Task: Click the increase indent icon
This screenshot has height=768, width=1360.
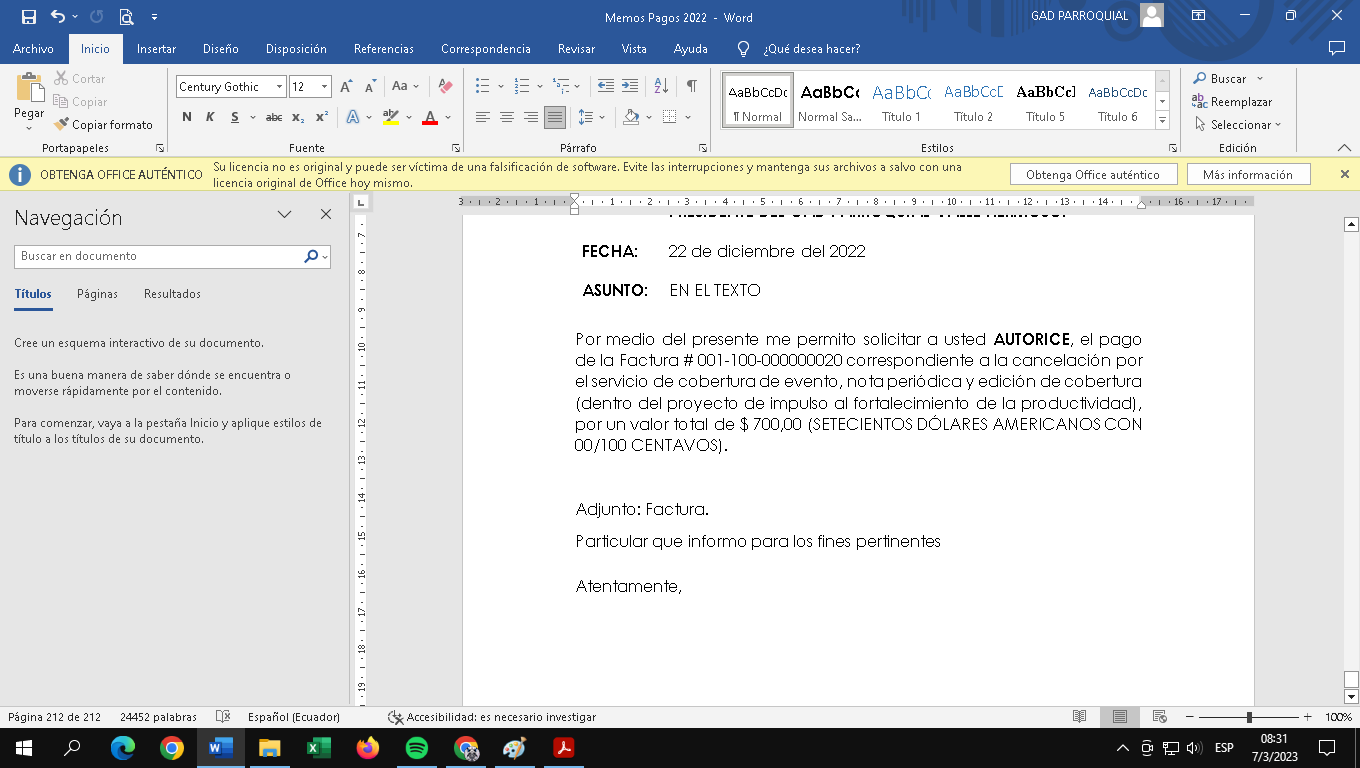Action: coord(630,87)
